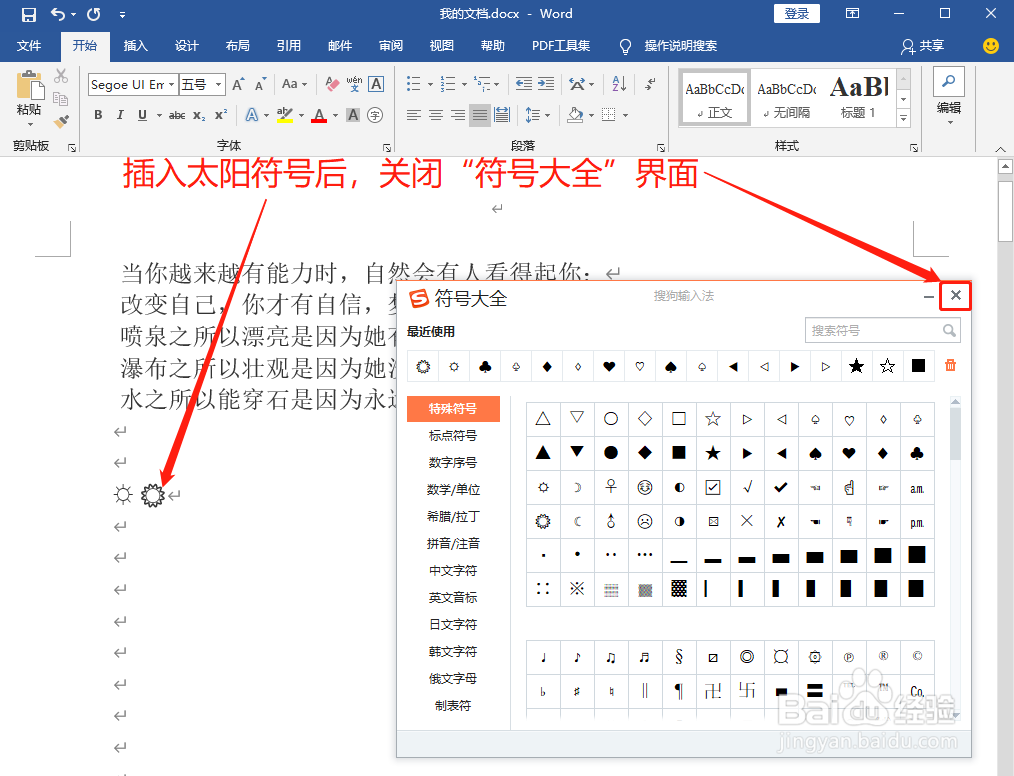Toggle distributed alignment
This screenshot has height=776, width=1014.
point(502,115)
